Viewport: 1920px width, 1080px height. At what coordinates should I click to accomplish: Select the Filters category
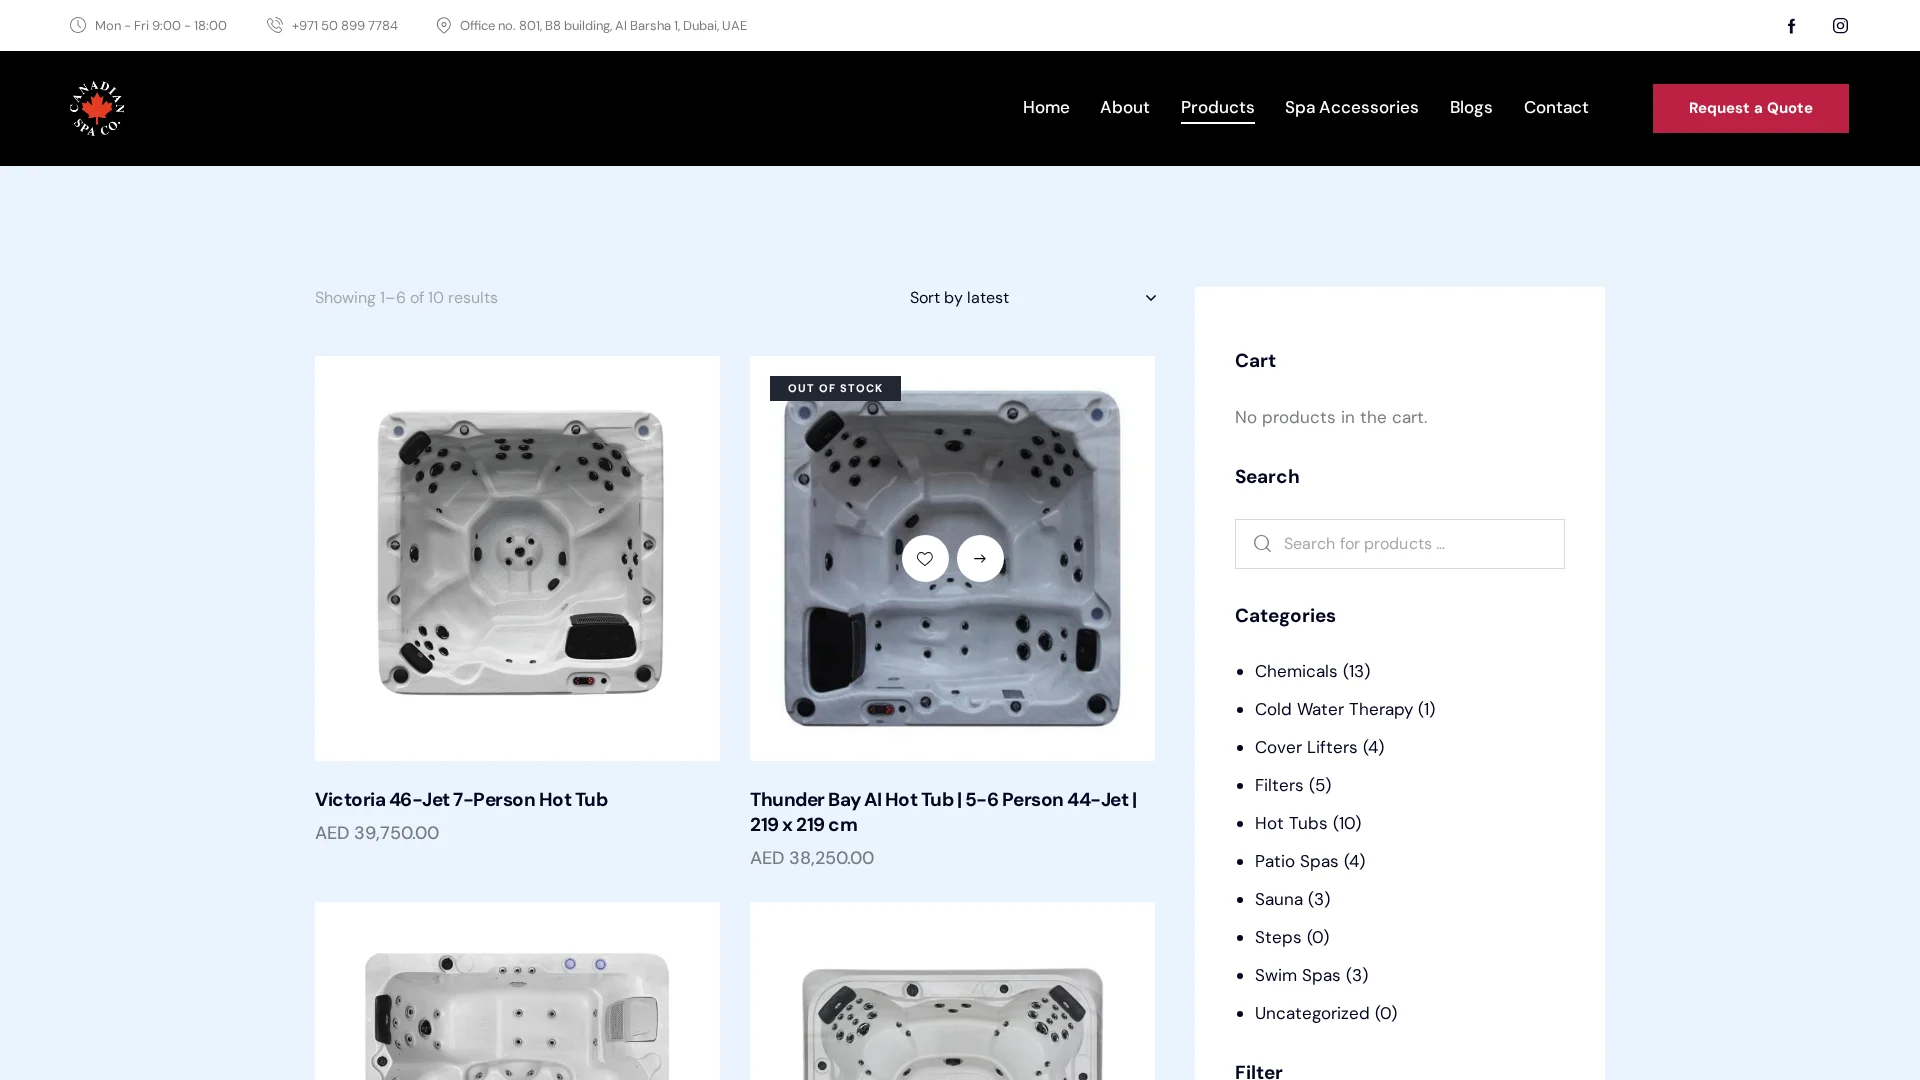pyautogui.click(x=1279, y=785)
